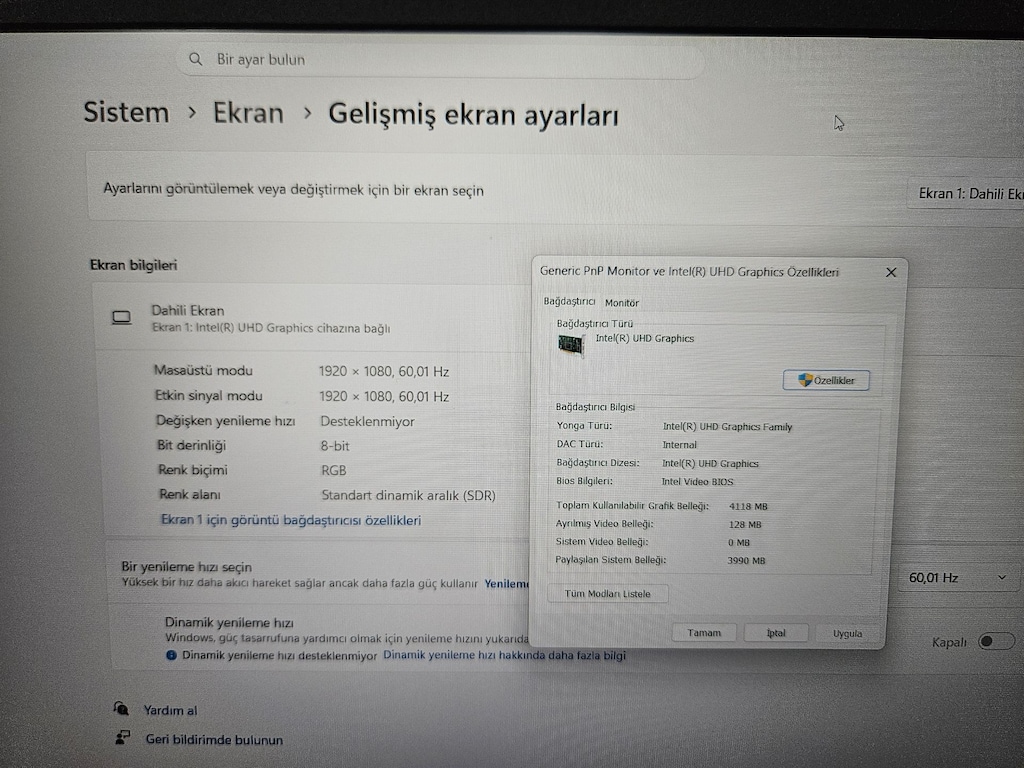The height and width of the screenshot is (768, 1024).
Task: Click the 4118 MB total graphics memory value
Action: point(748,506)
